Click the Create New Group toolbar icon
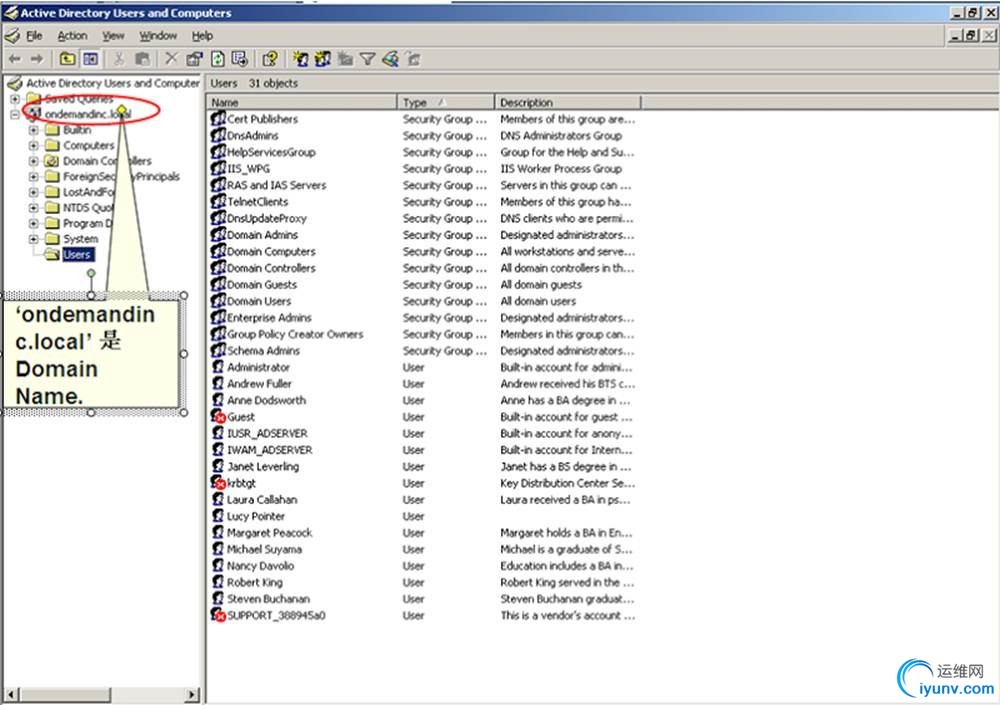The height and width of the screenshot is (705, 1000). pos(323,60)
